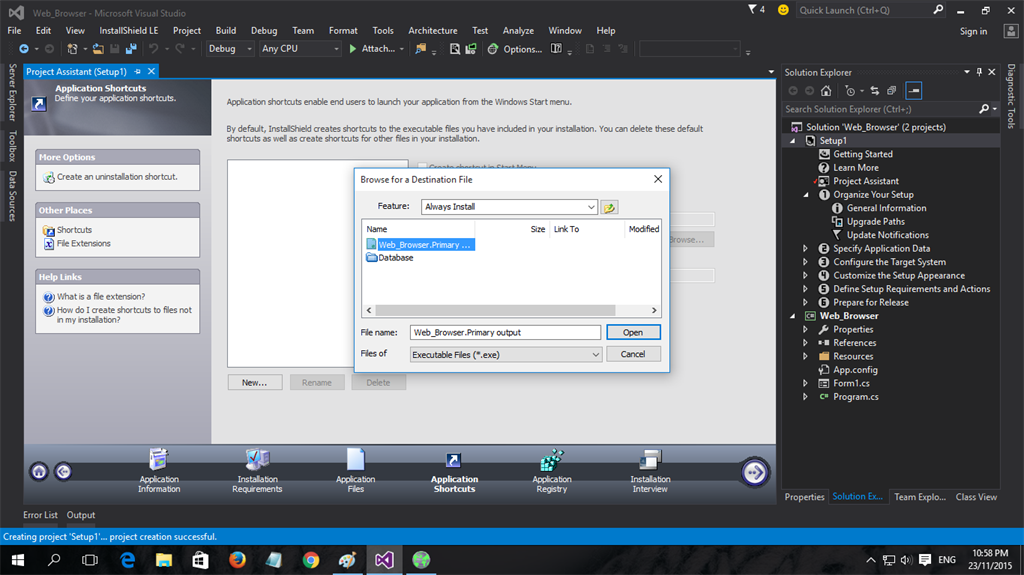Screen dimensions: 1024x575
Task: Select the Application Registry step icon
Action: [x=552, y=460]
